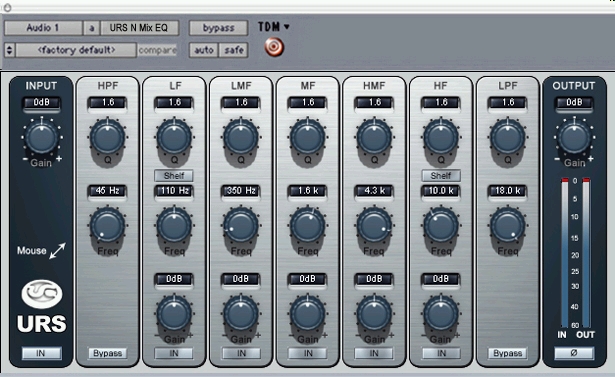The image size is (615, 377).
Task: Click the OUTPUT 0dB value field
Action: [574, 103]
